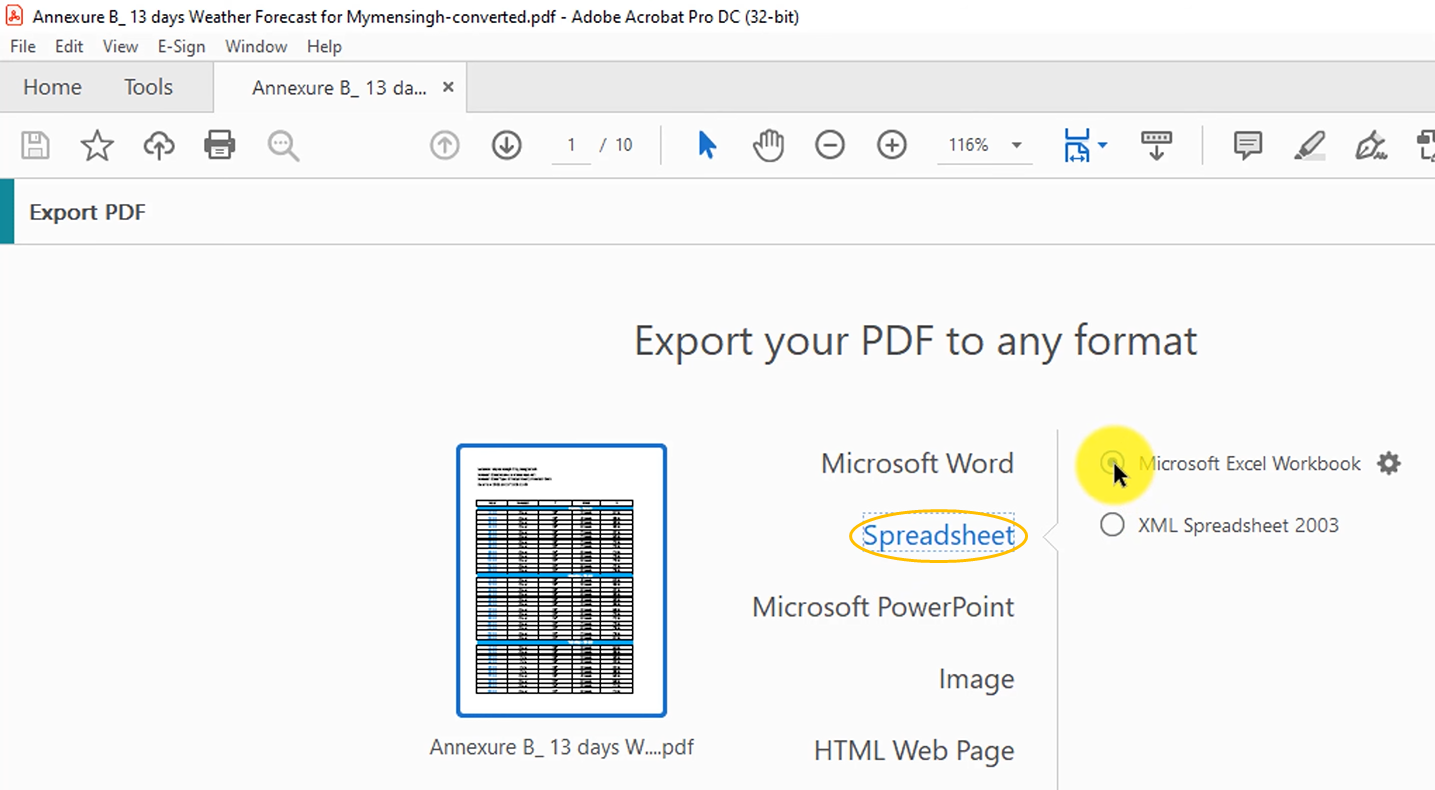Go to next page arrow icon
This screenshot has height=790, width=1435.
click(x=507, y=145)
